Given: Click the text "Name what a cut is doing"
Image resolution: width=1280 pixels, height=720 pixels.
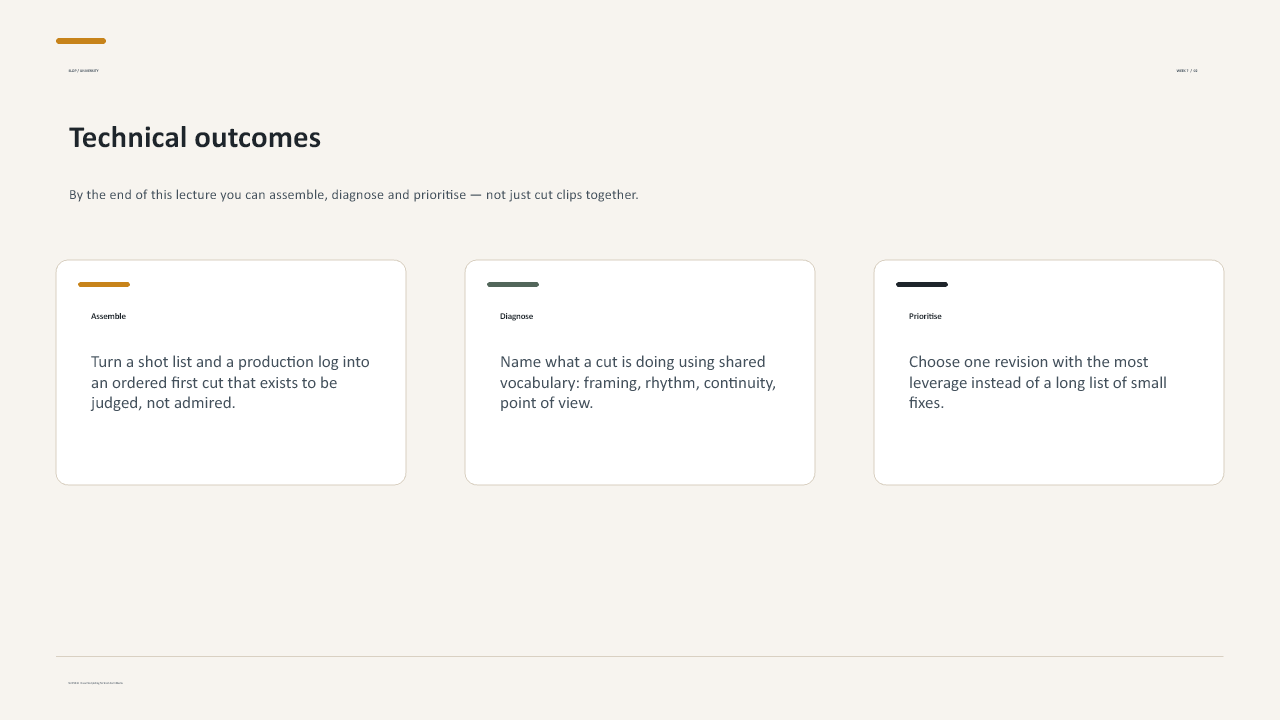Looking at the screenshot, I should tap(638, 382).
